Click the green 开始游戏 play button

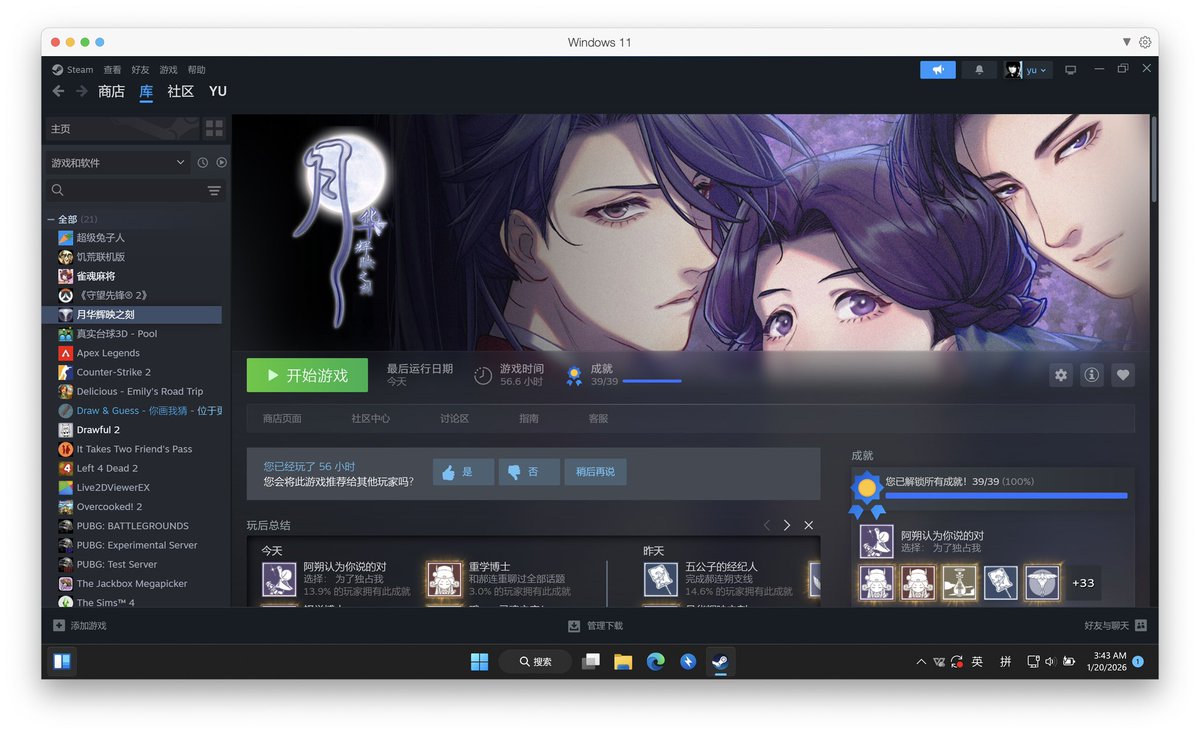[x=307, y=375]
